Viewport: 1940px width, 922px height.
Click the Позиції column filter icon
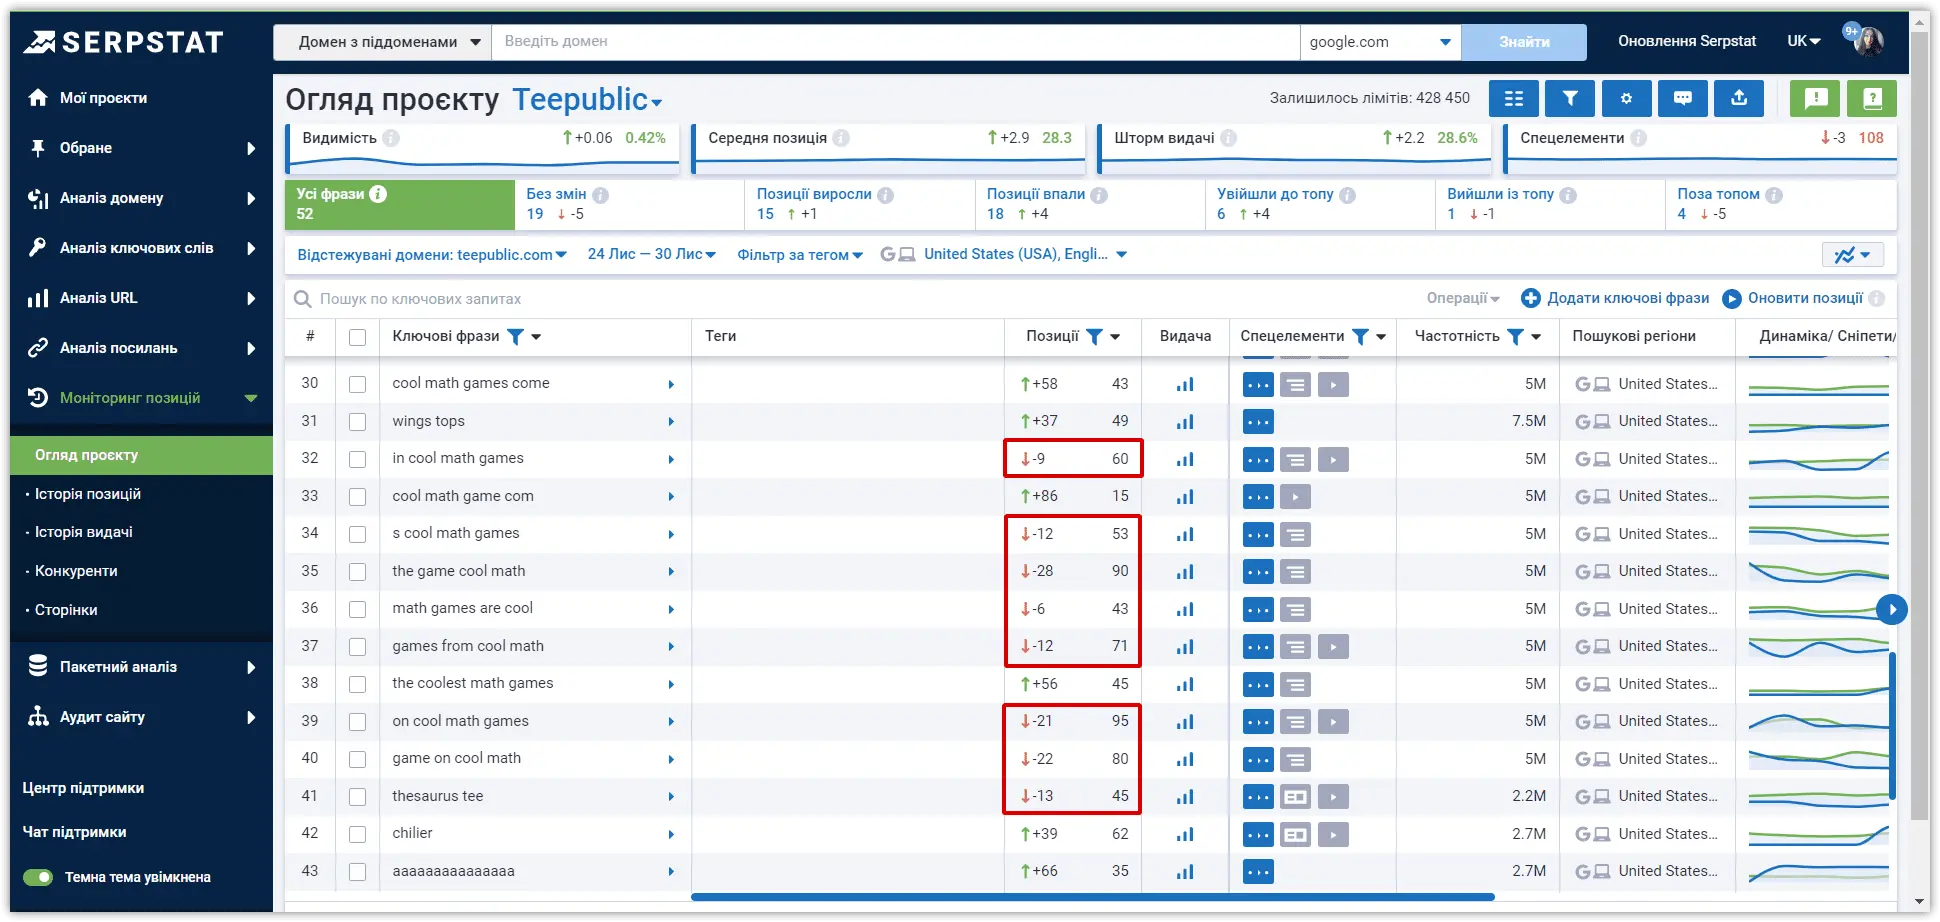1094,337
